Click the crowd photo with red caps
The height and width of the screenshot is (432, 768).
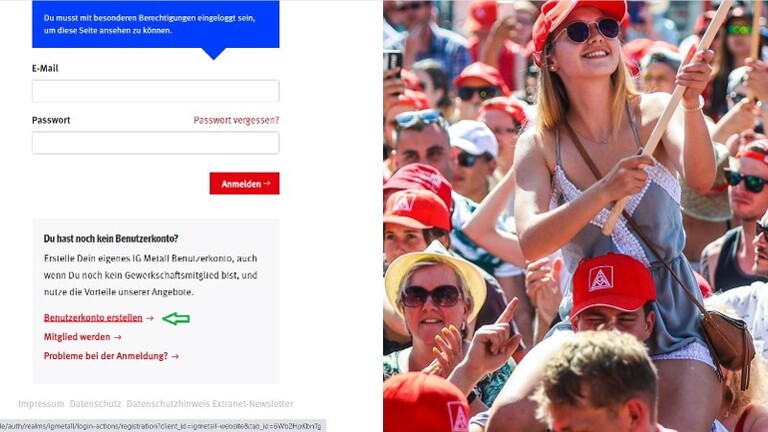576,216
